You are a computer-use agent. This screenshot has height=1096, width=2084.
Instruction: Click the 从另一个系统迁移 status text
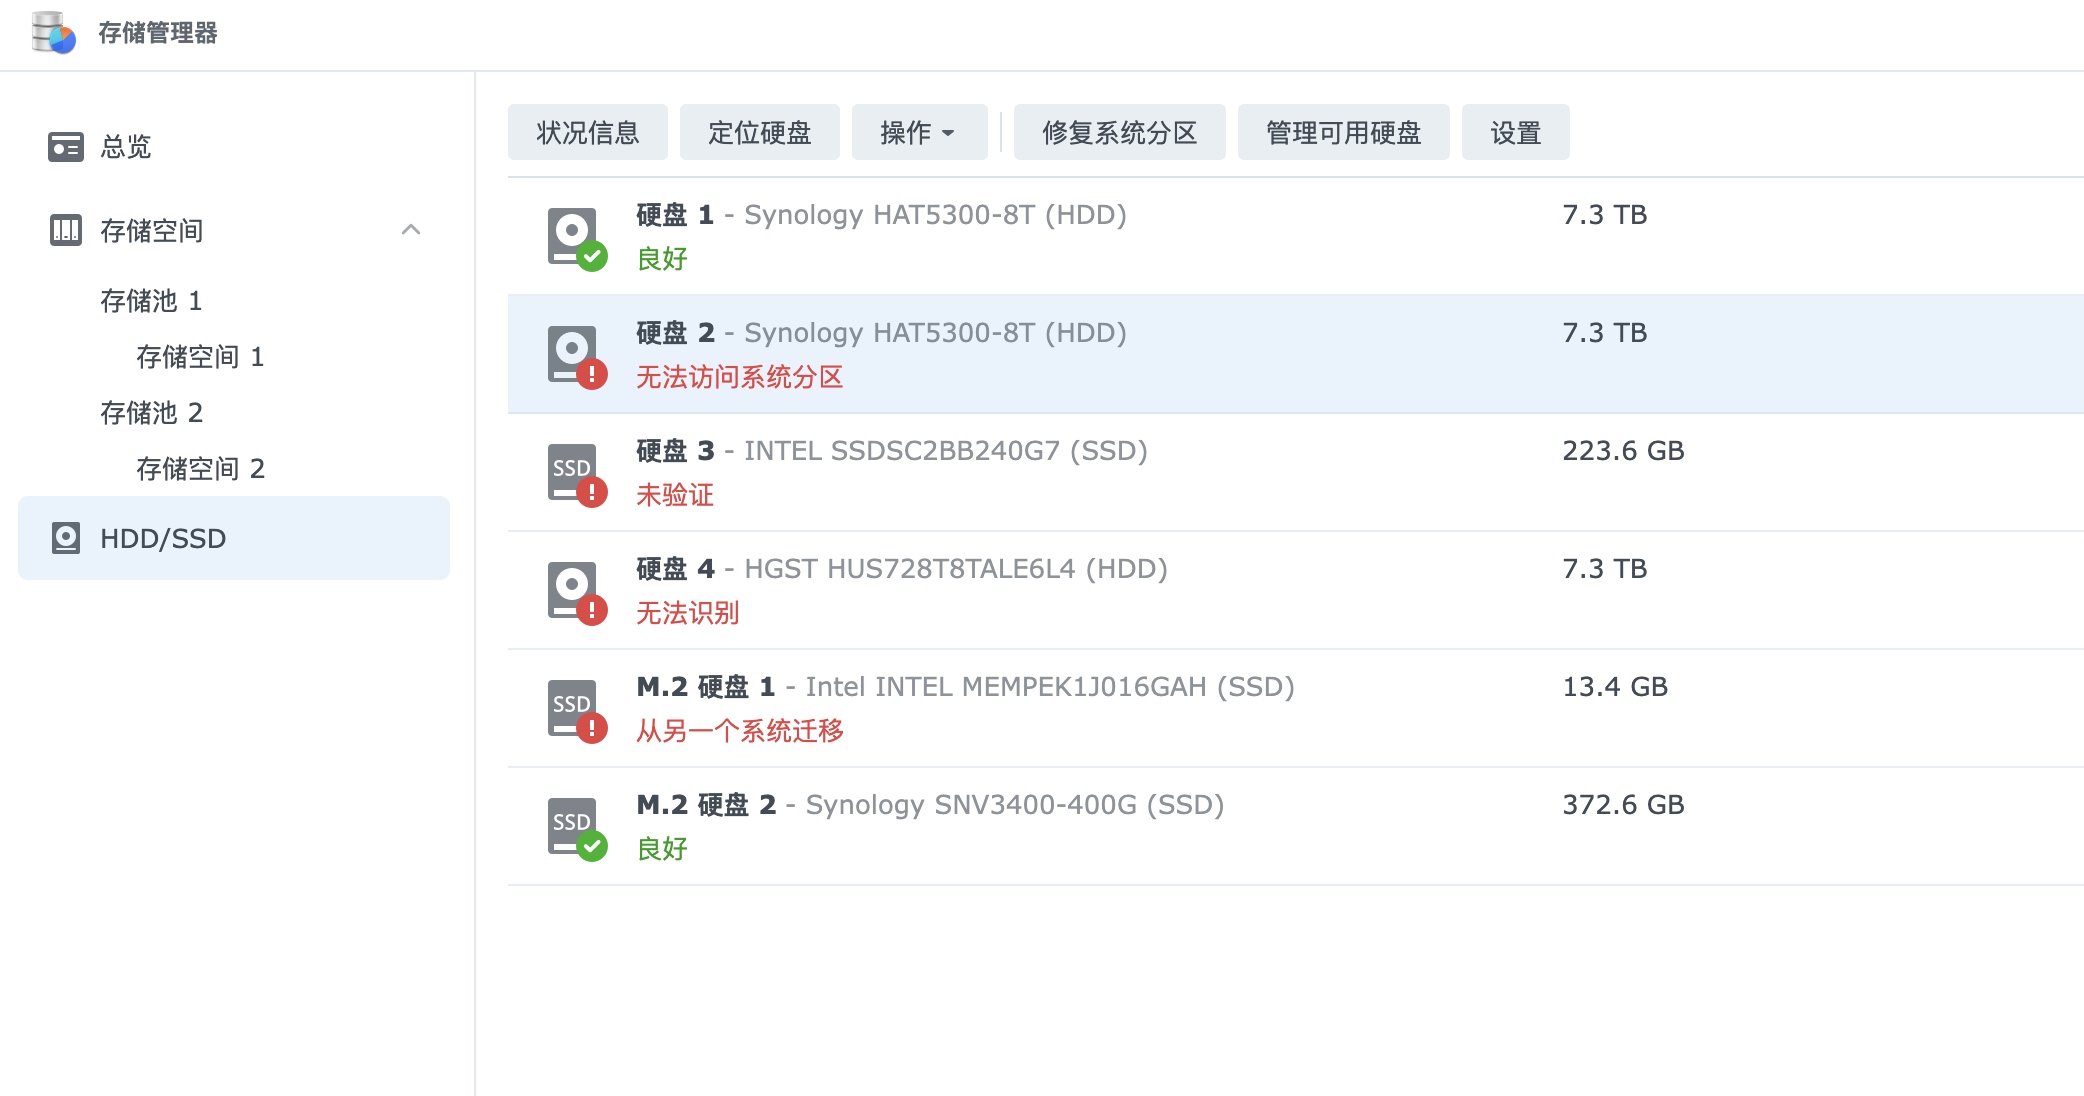(740, 731)
